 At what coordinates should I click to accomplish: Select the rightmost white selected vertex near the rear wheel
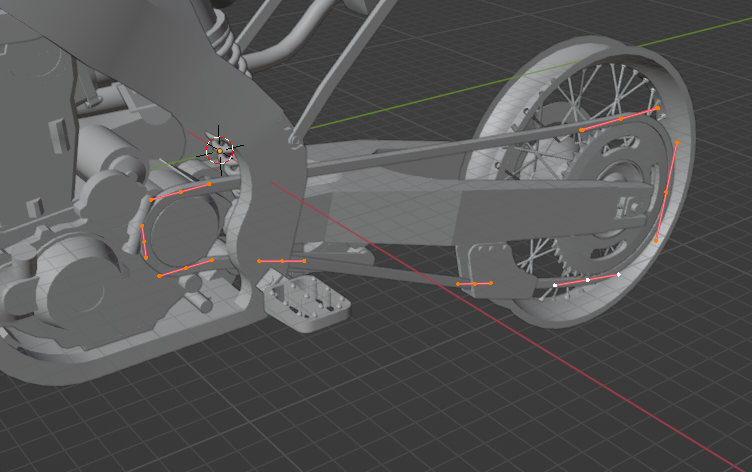pyautogui.click(x=619, y=275)
